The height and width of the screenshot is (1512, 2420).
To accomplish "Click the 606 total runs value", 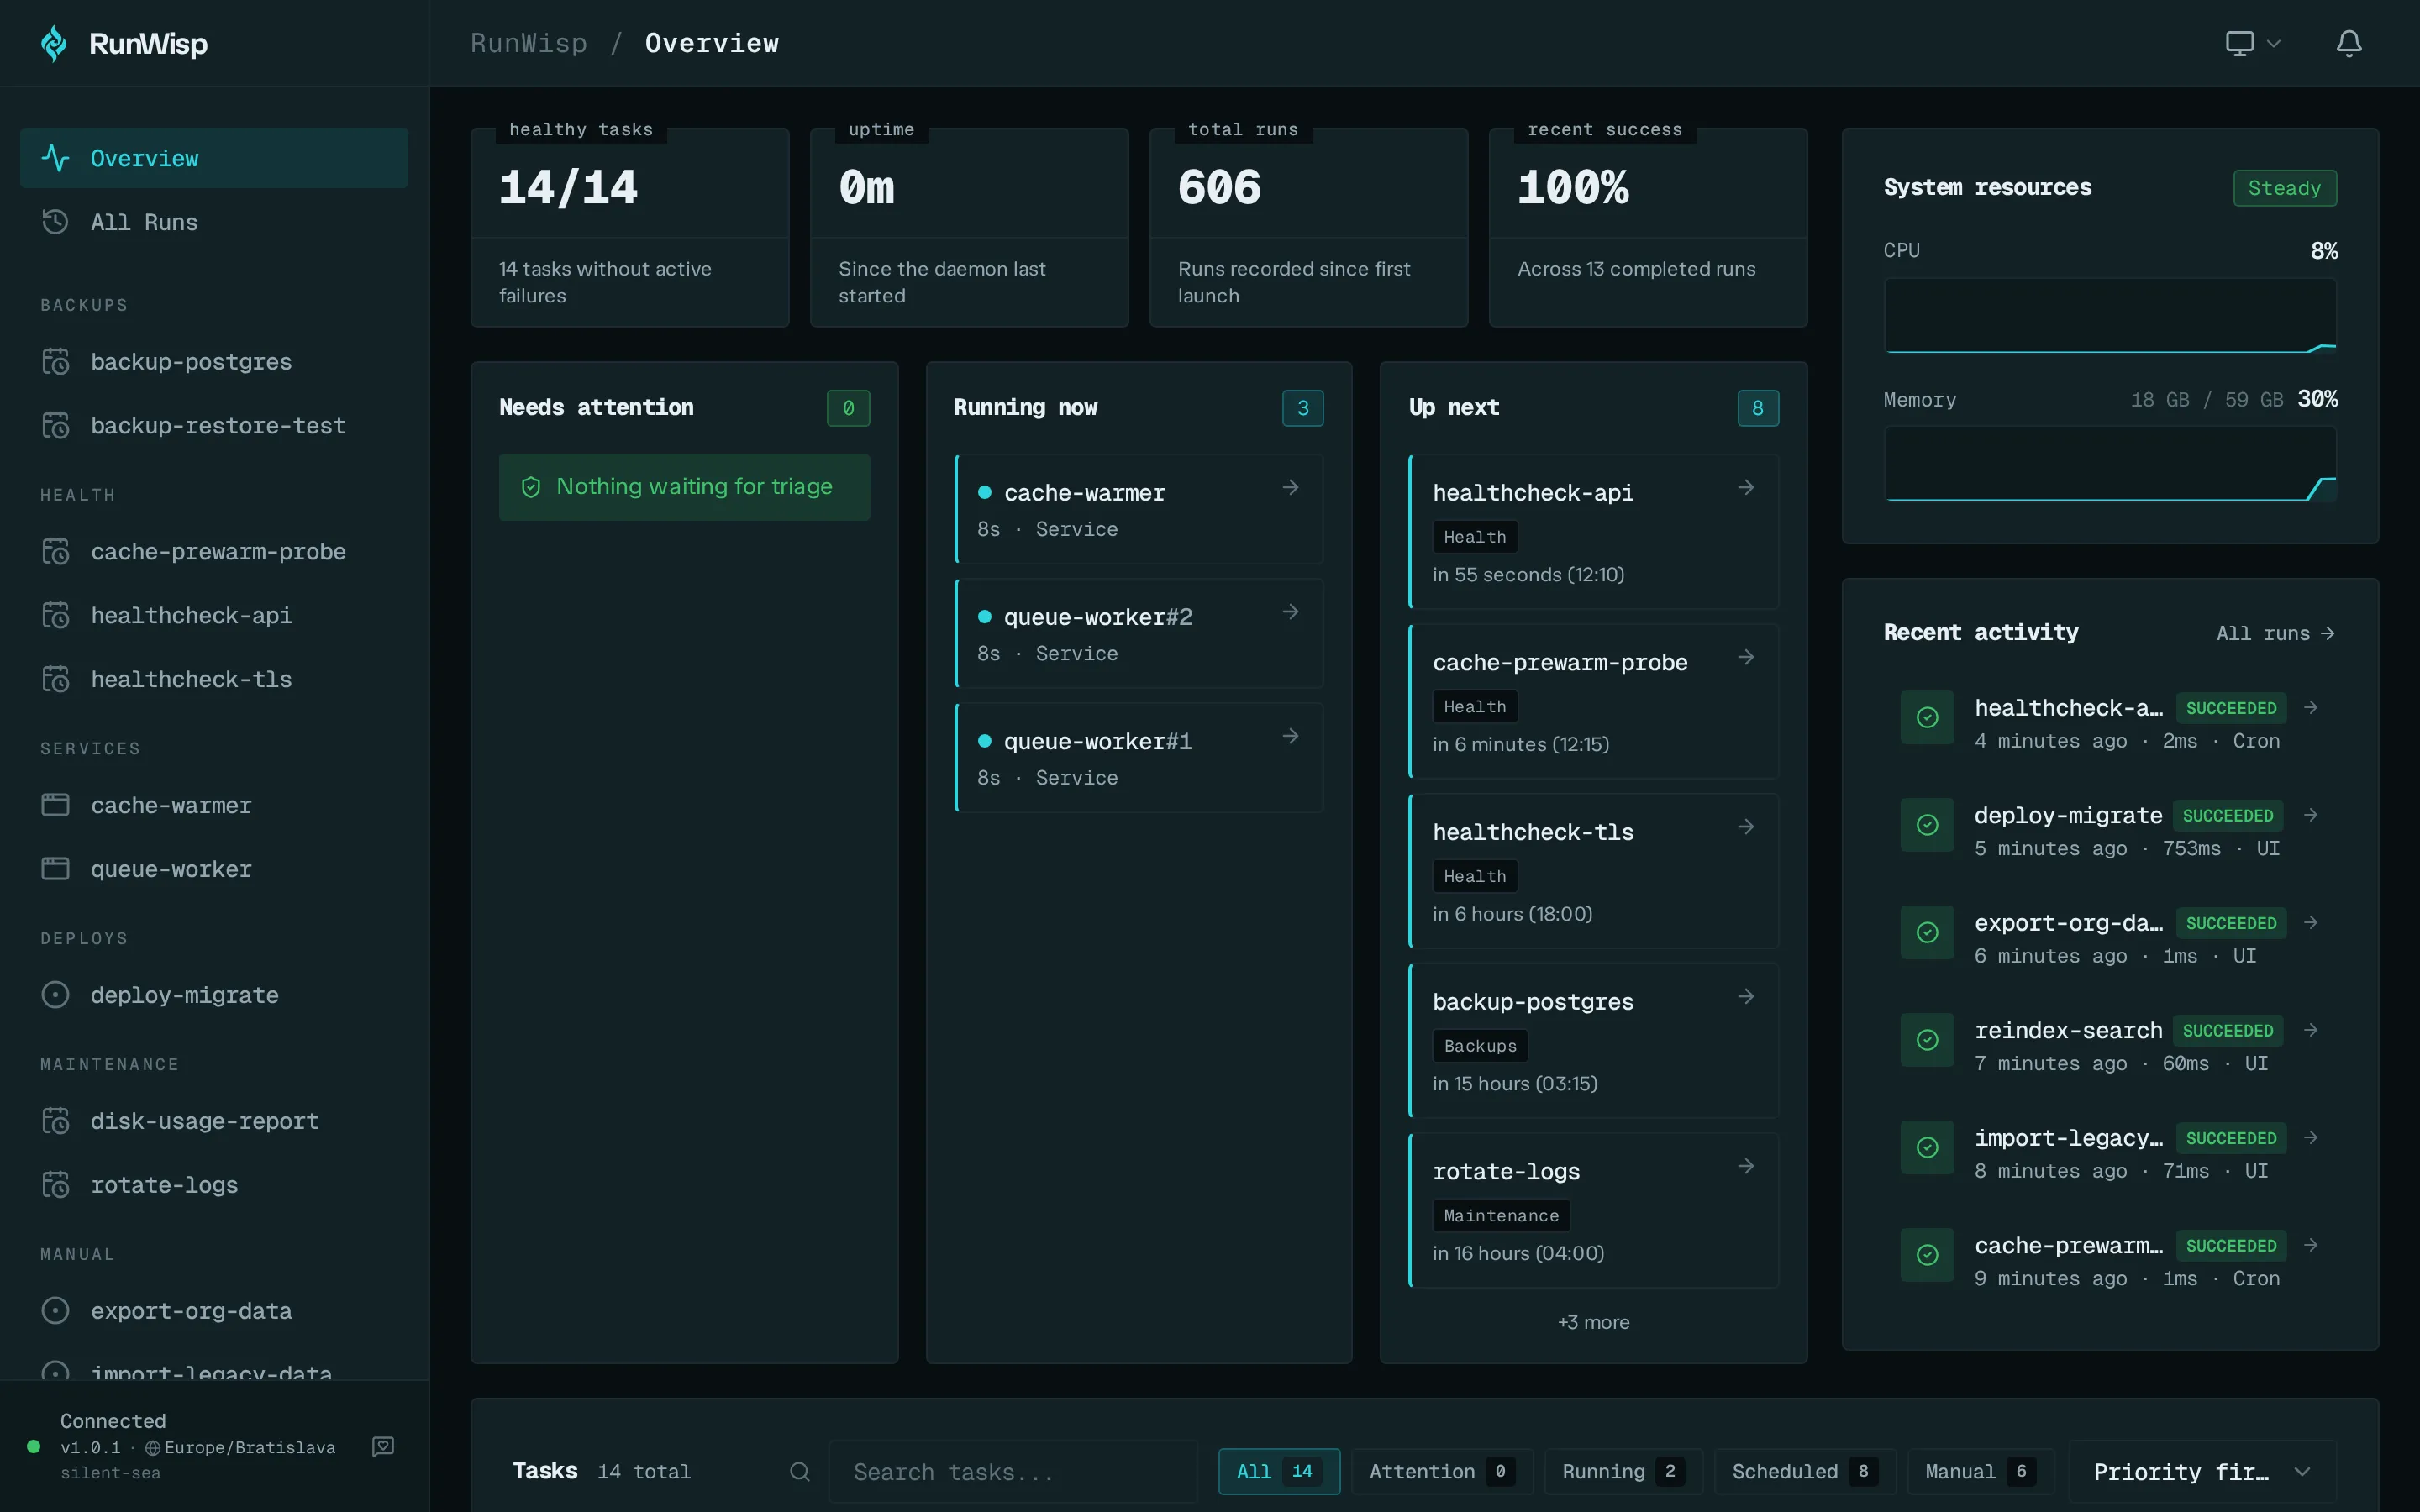I will pyautogui.click(x=1219, y=188).
